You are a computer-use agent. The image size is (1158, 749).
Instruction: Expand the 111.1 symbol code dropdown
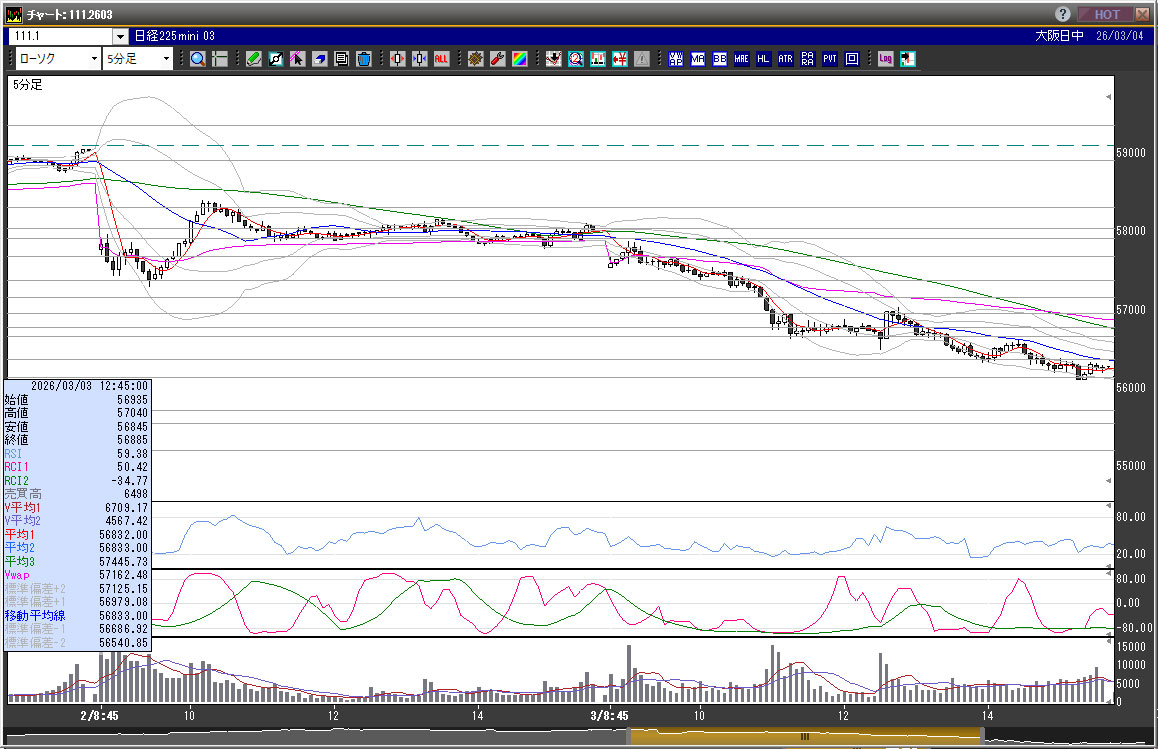pyautogui.click(x=120, y=36)
